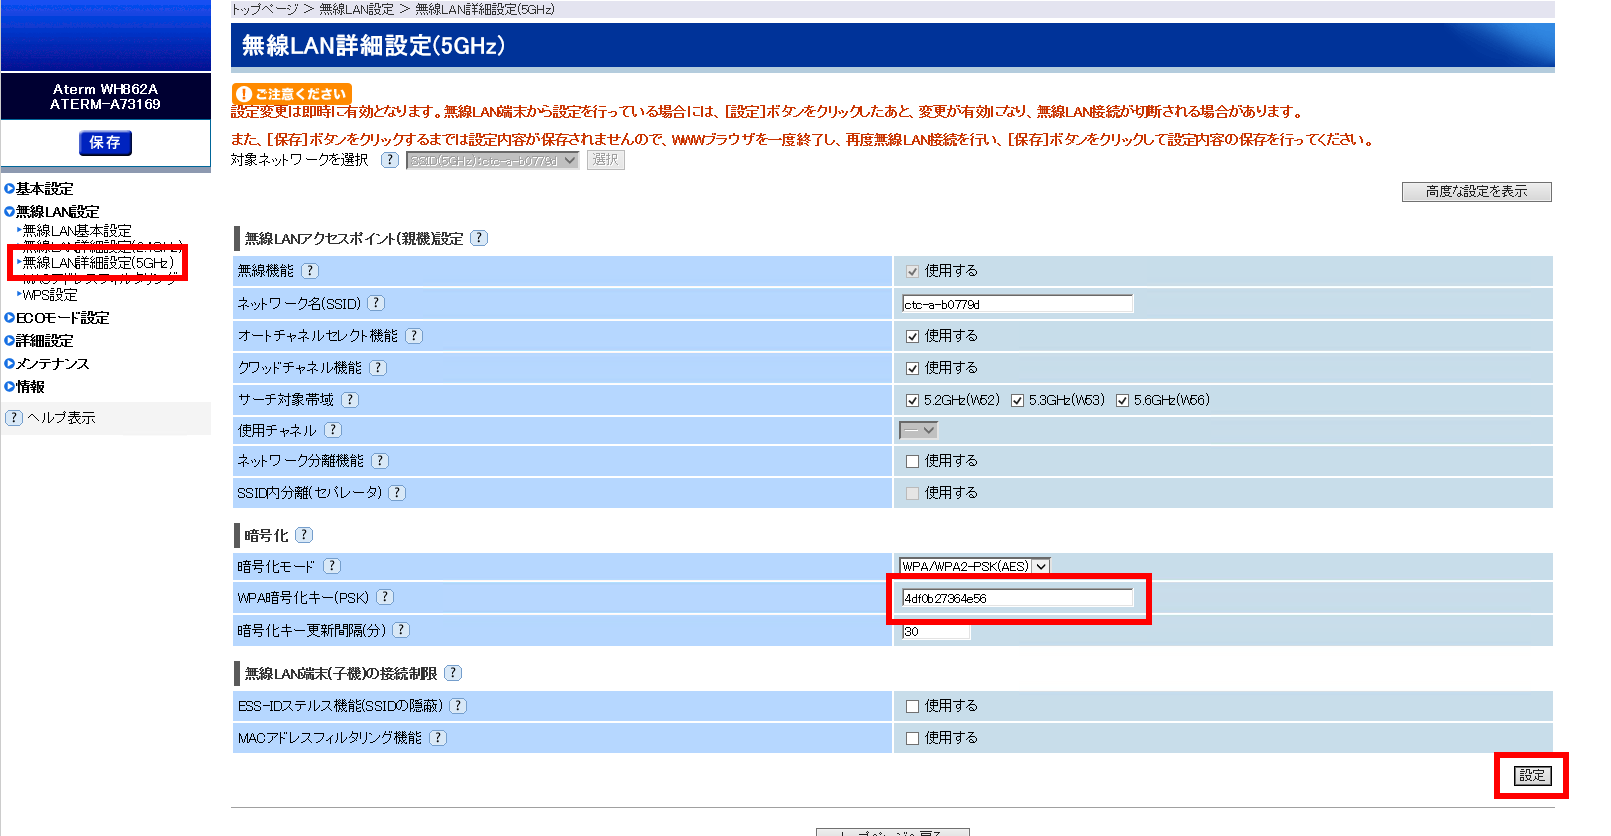The height and width of the screenshot is (836, 1611).
Task: Uncheck オートチャネルセレクト機能 checkbox
Action: 912,336
